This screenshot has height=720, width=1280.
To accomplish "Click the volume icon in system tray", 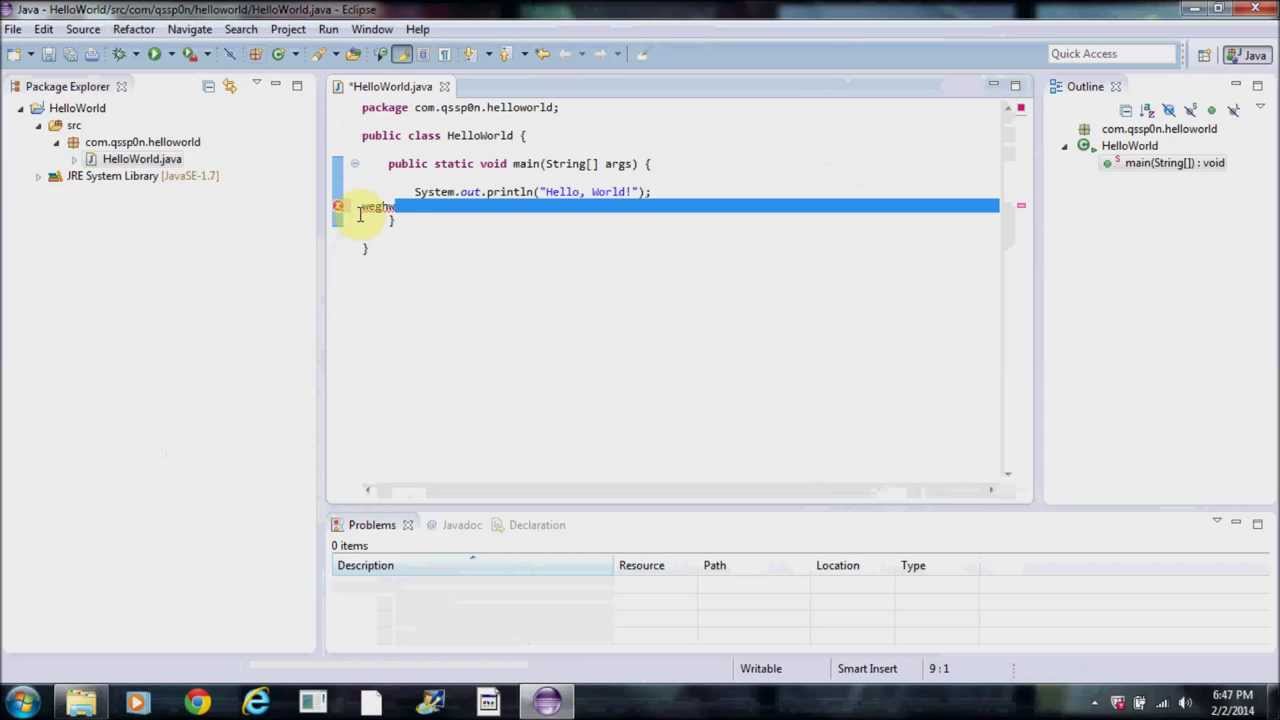I will click(x=1185, y=703).
